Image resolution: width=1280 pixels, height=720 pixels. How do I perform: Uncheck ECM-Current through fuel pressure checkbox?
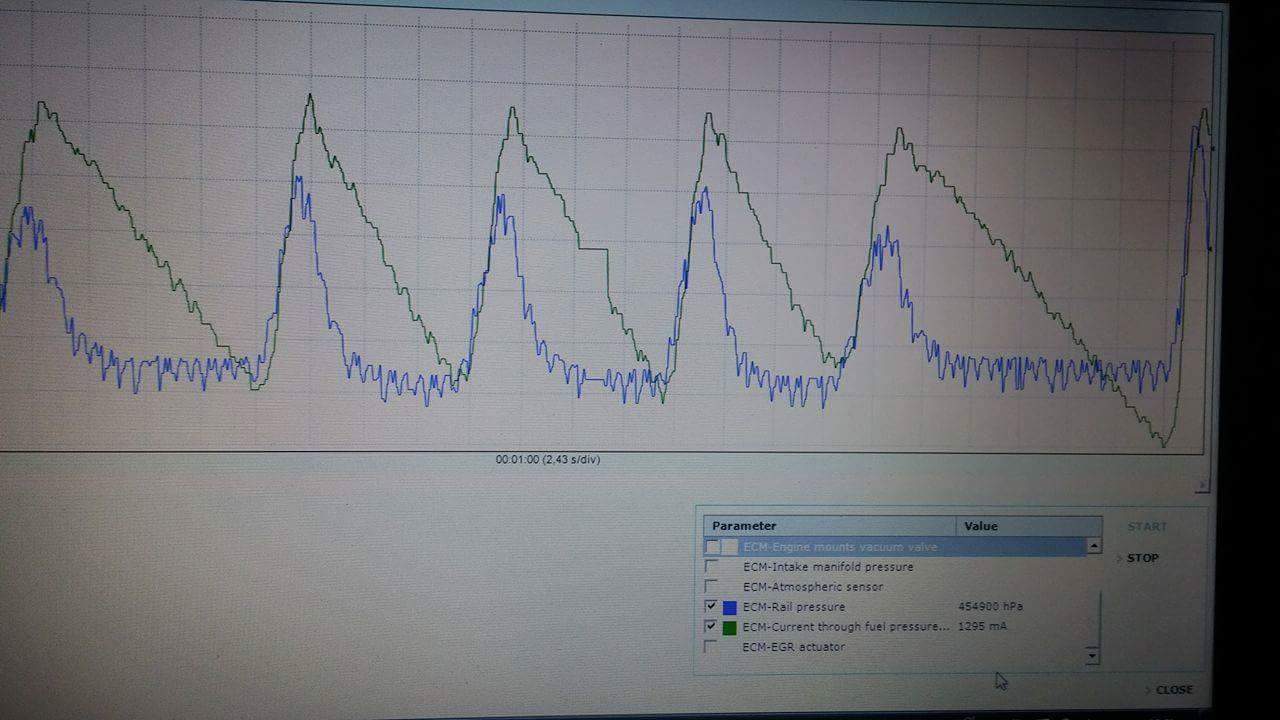pyautogui.click(x=711, y=627)
